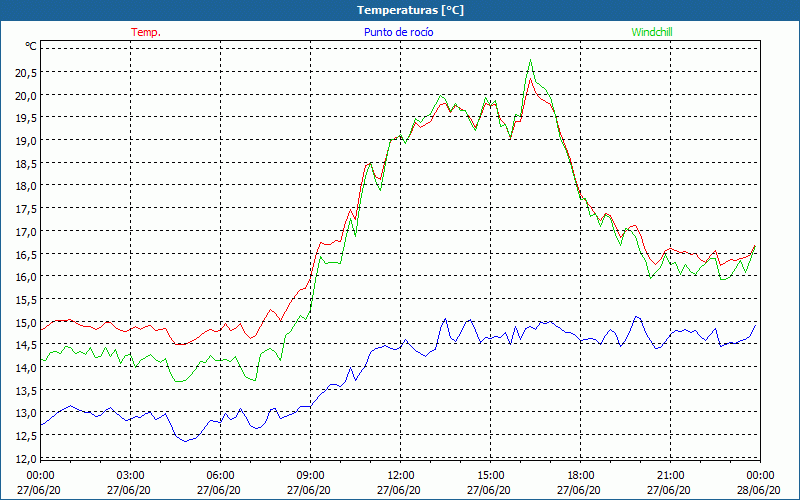The height and width of the screenshot is (500, 800).
Task: Click the green Windchill peak after 16:00
Action: pyautogui.click(x=531, y=60)
